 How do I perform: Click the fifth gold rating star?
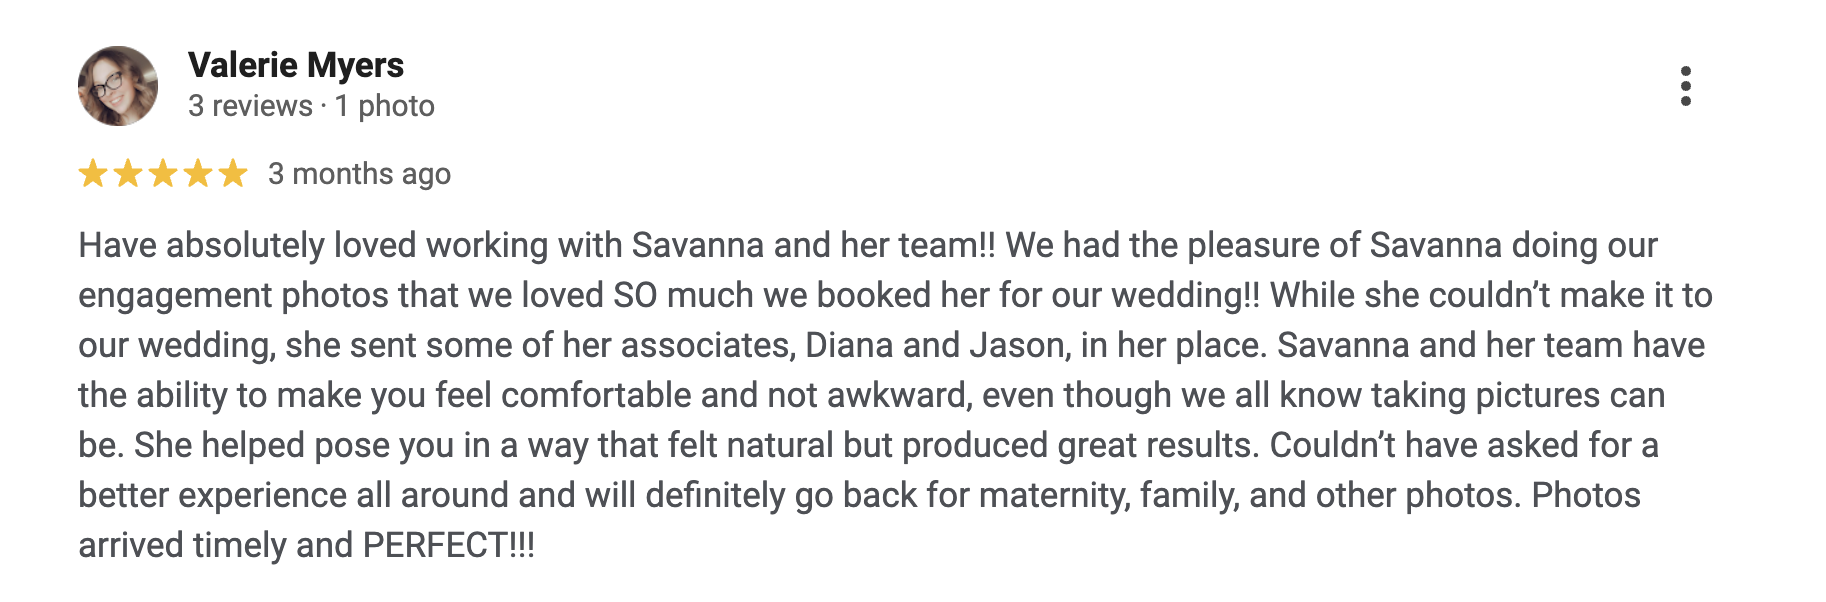point(233,173)
